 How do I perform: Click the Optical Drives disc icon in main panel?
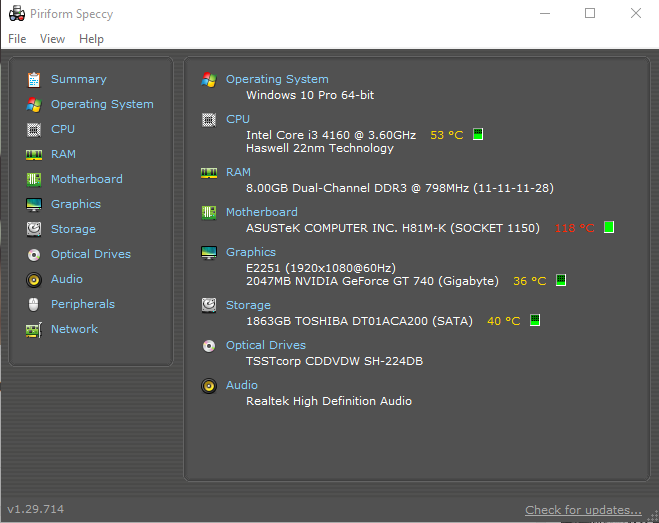click(209, 346)
